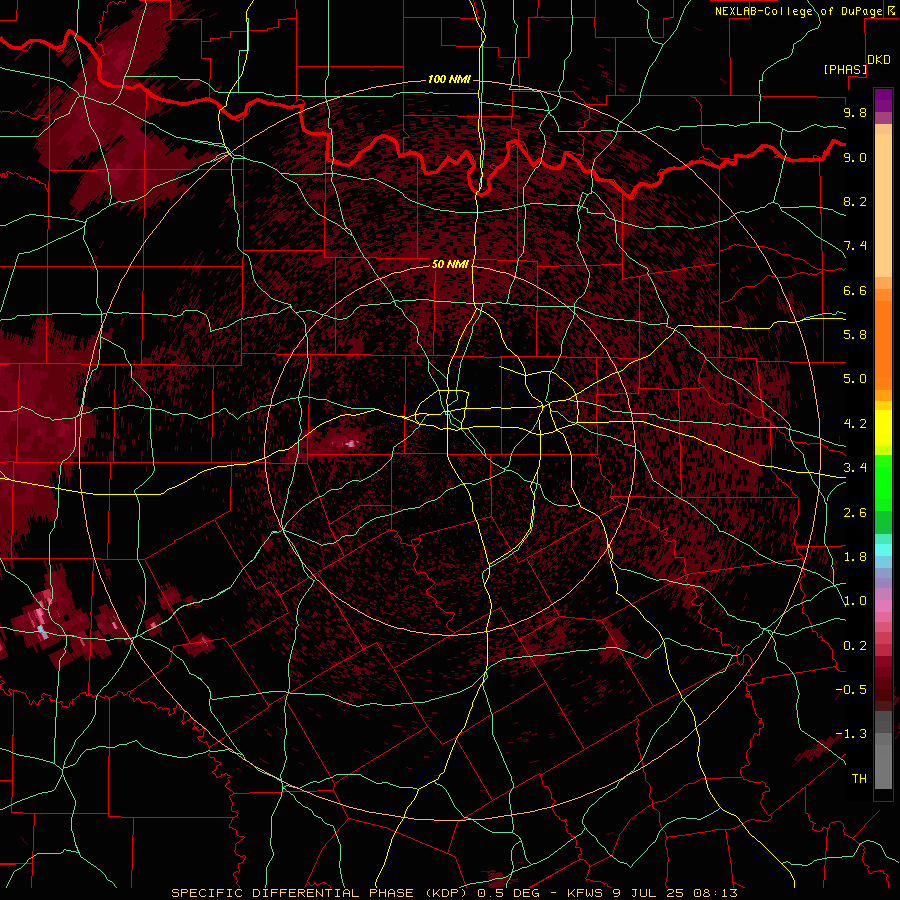Pick the peach band on color scale
Screen dimensions: 900x900
coord(883,207)
